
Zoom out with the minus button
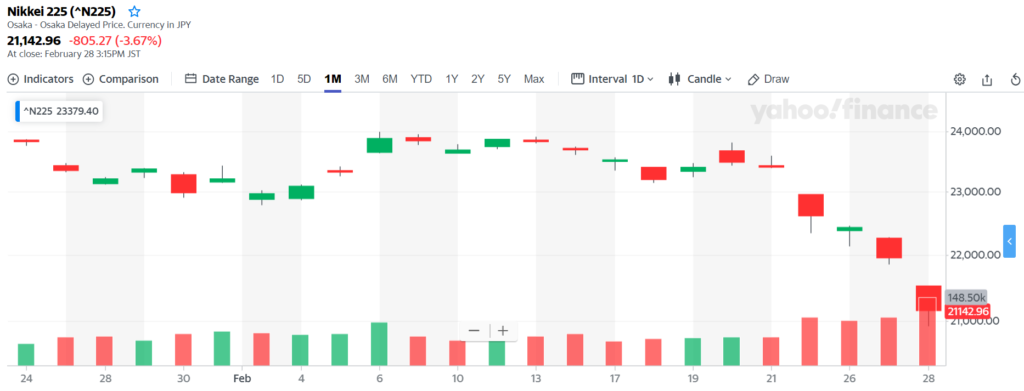click(x=474, y=331)
